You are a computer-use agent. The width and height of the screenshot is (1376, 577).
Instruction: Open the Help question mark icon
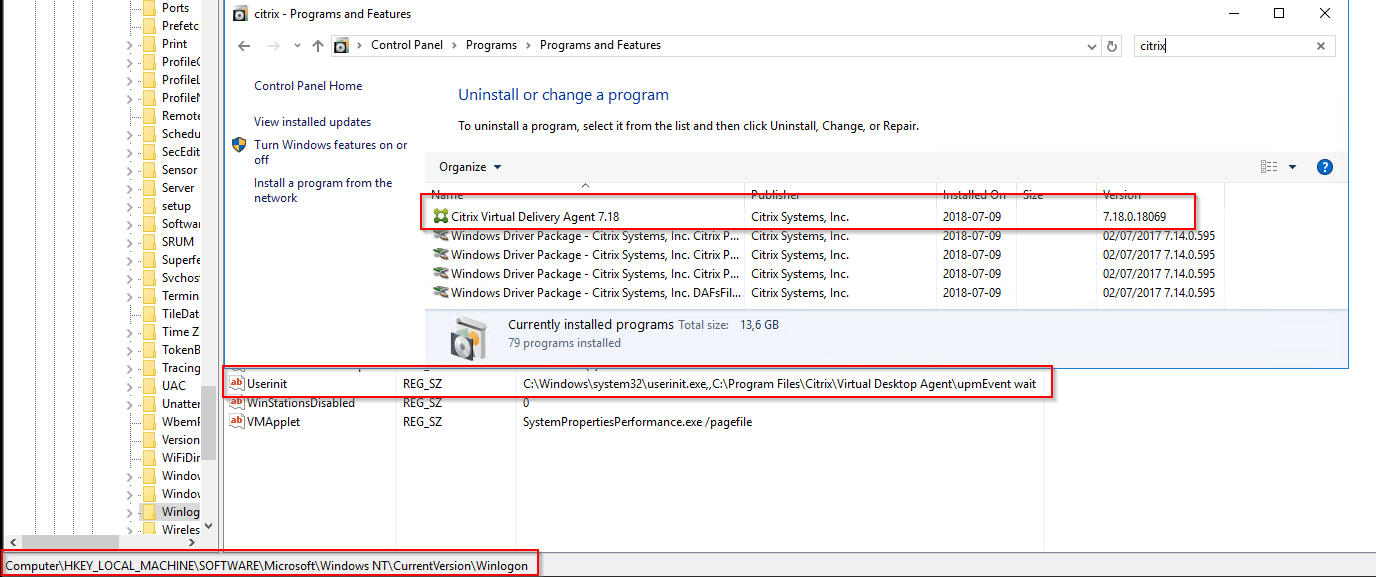(x=1325, y=167)
